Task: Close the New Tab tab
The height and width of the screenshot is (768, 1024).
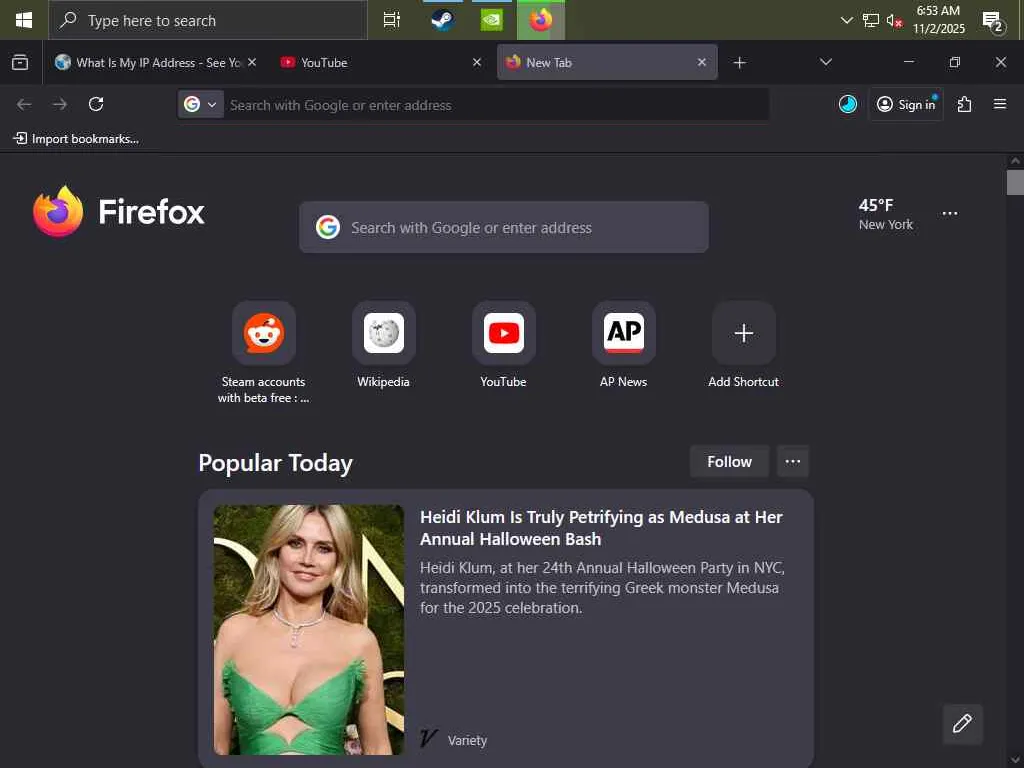Action: click(x=702, y=62)
